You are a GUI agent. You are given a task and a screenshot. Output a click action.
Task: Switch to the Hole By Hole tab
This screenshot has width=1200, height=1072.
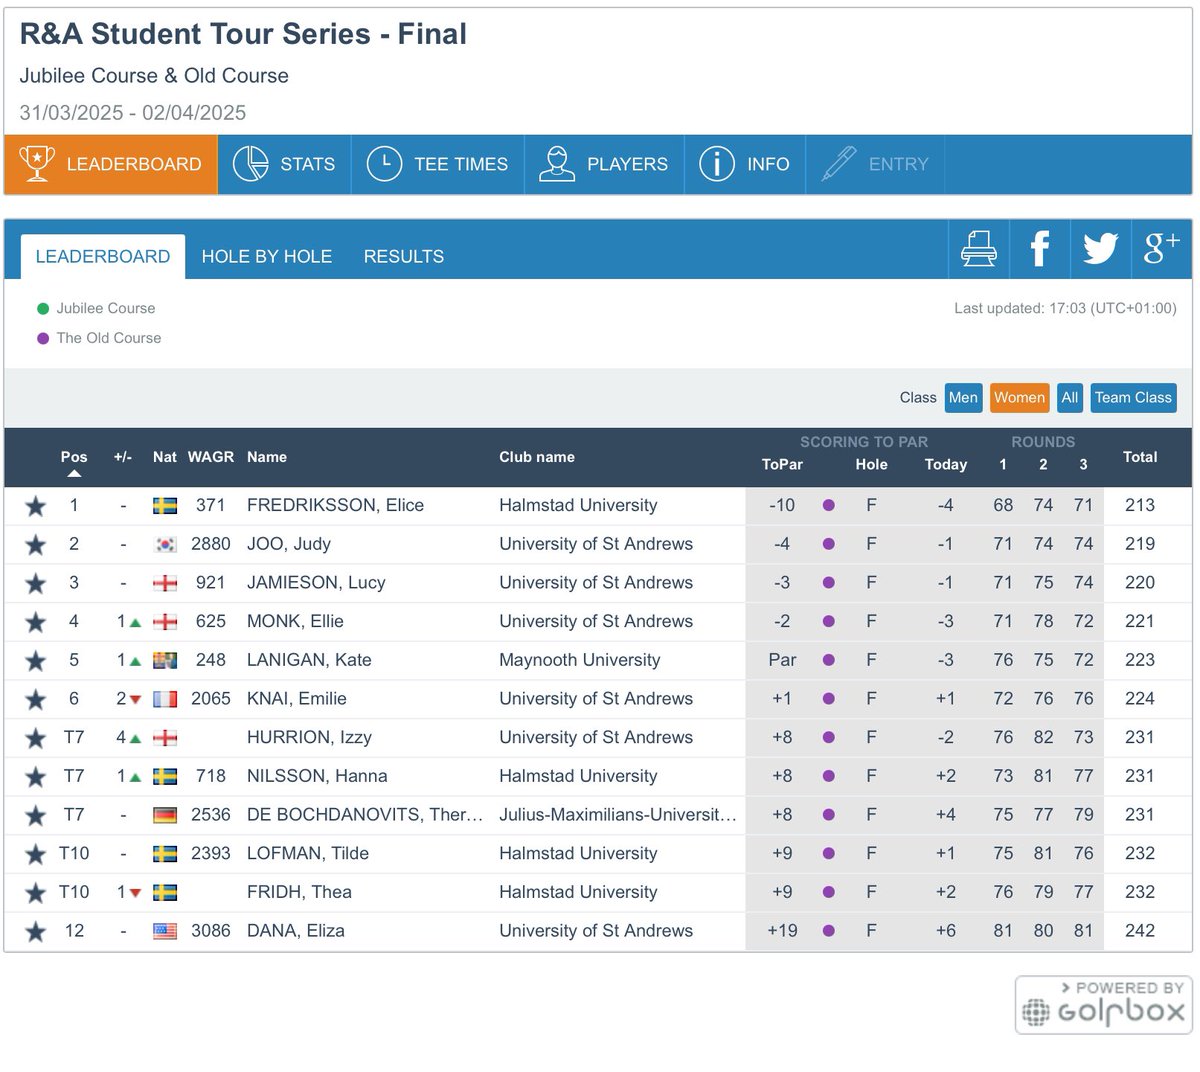[267, 256]
